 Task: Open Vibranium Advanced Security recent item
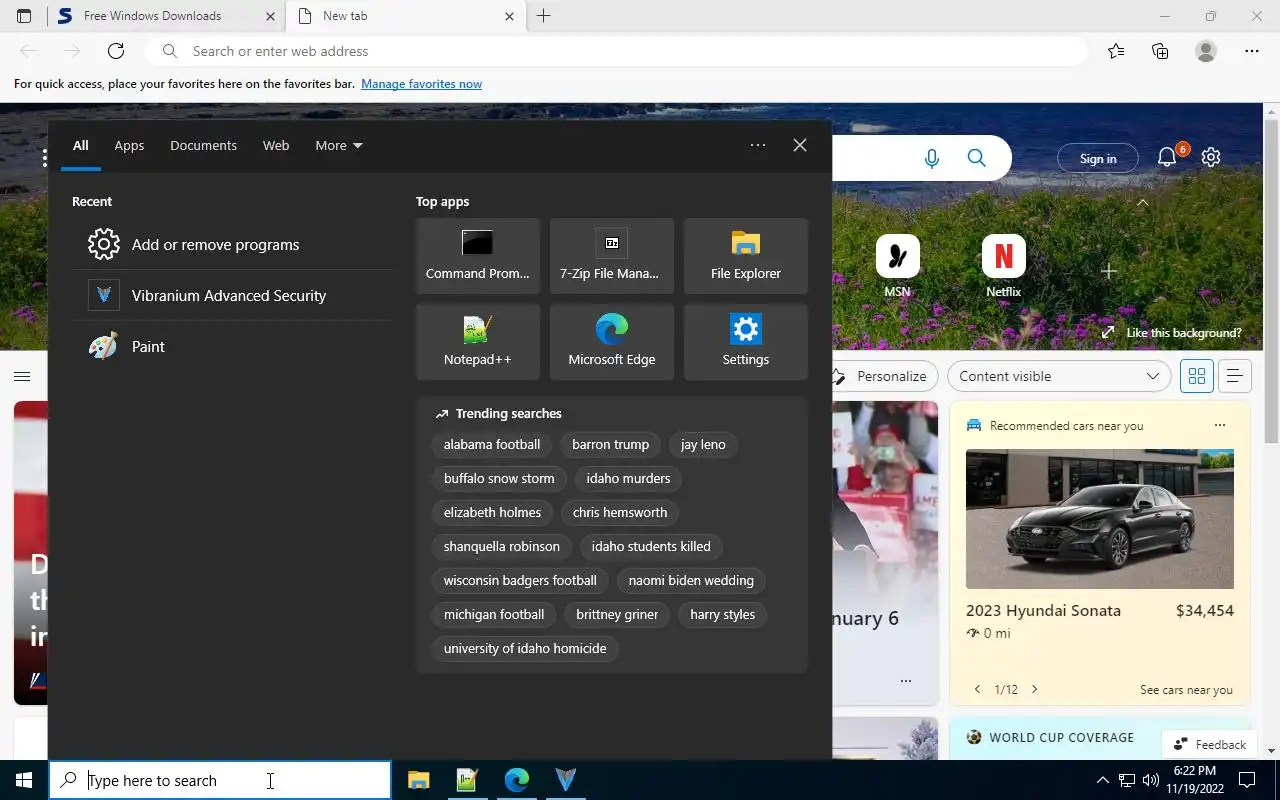point(232,295)
